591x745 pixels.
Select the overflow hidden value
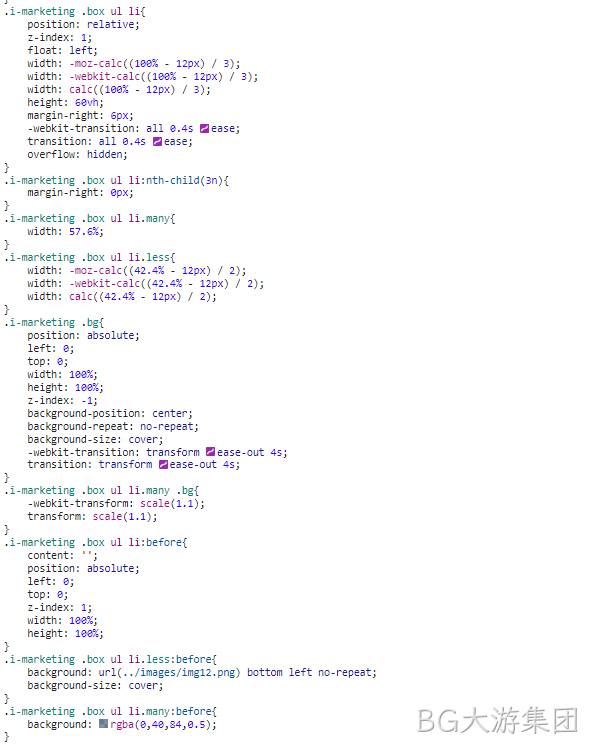click(x=104, y=154)
